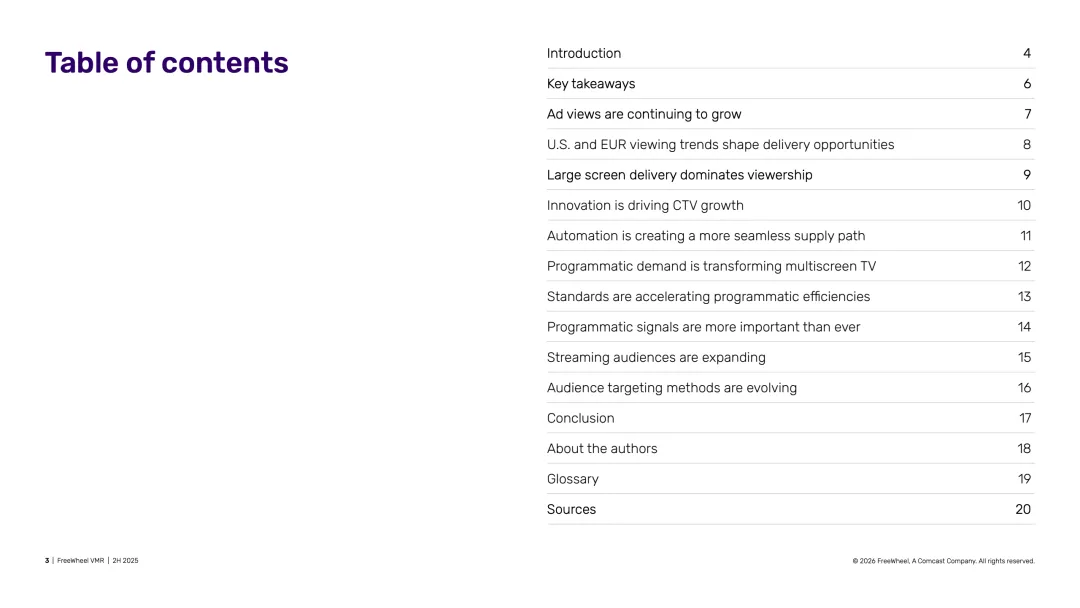1080x608 pixels.
Task: Click 'Streaming audiences are expanding'
Action: pyautogui.click(x=656, y=358)
